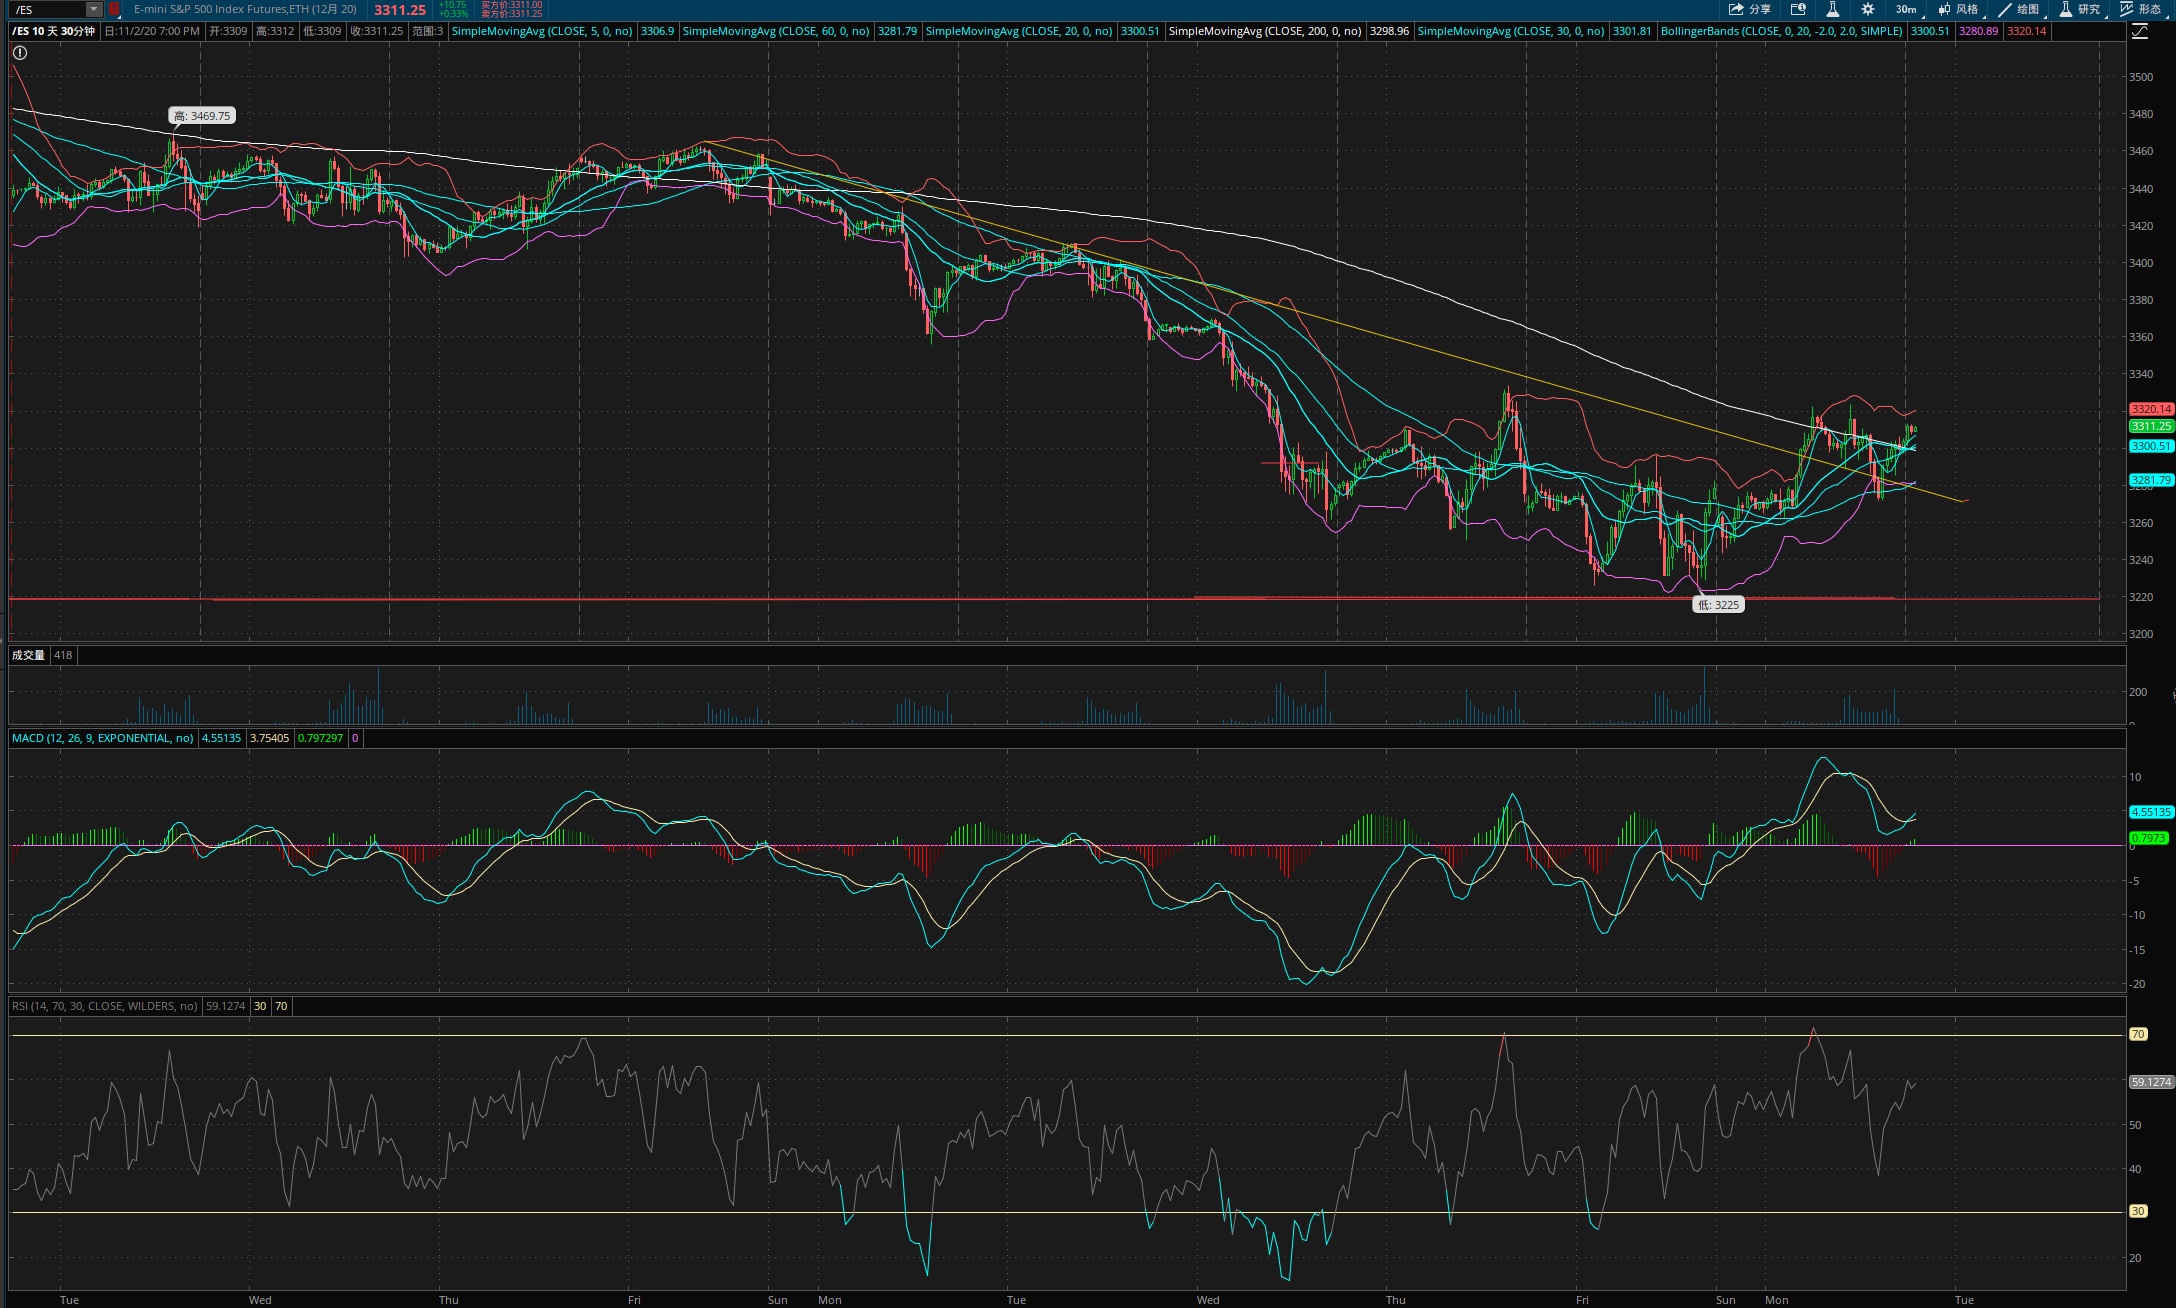Click the open value 开:3309
This screenshot has height=1308, width=2176.
(228, 31)
